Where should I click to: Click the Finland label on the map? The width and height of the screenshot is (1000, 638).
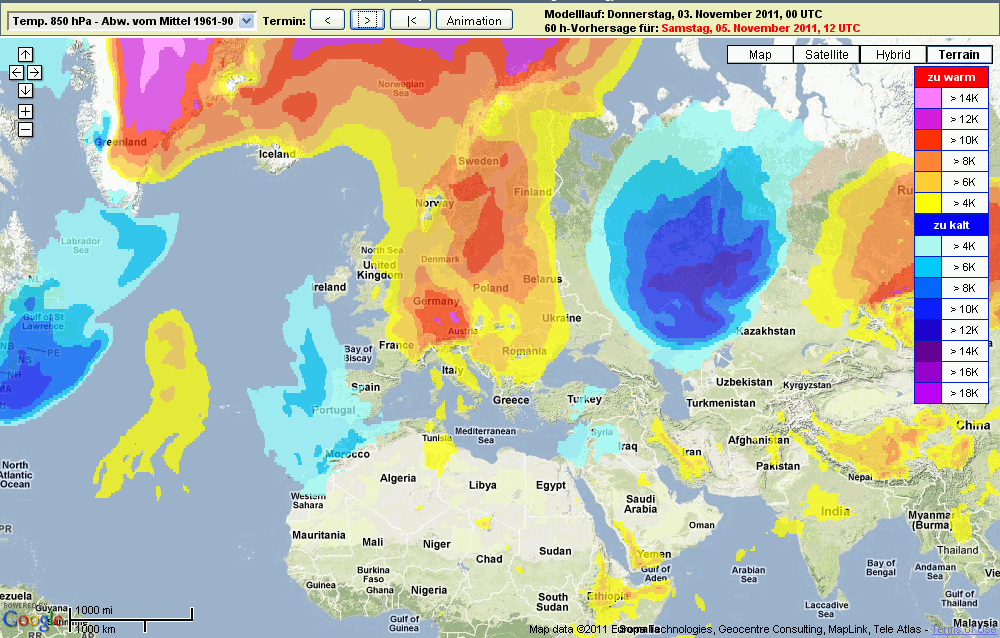pos(533,192)
